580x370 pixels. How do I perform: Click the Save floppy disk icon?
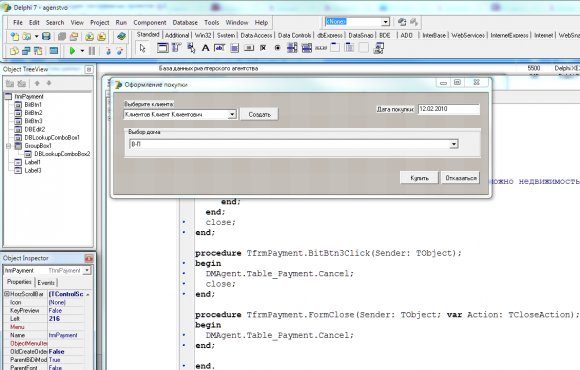click(x=46, y=36)
